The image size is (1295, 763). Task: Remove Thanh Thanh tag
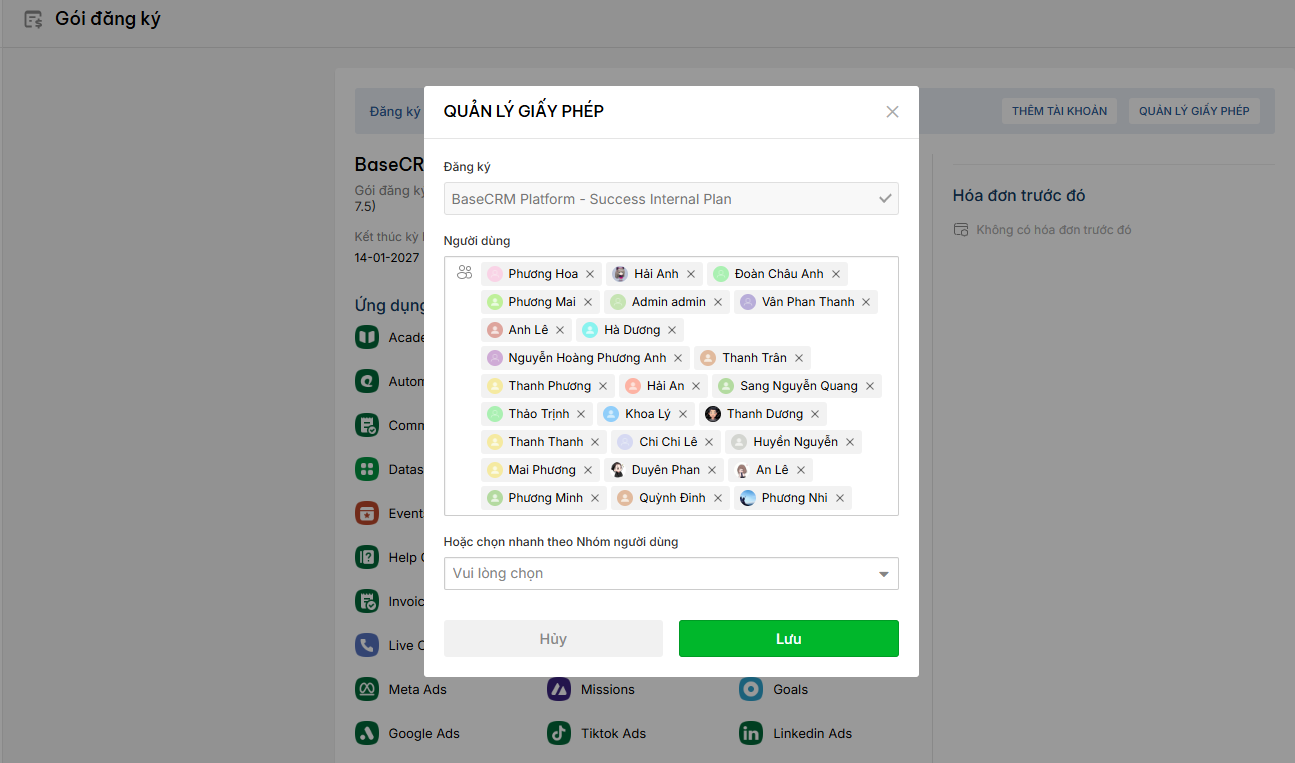coord(595,442)
